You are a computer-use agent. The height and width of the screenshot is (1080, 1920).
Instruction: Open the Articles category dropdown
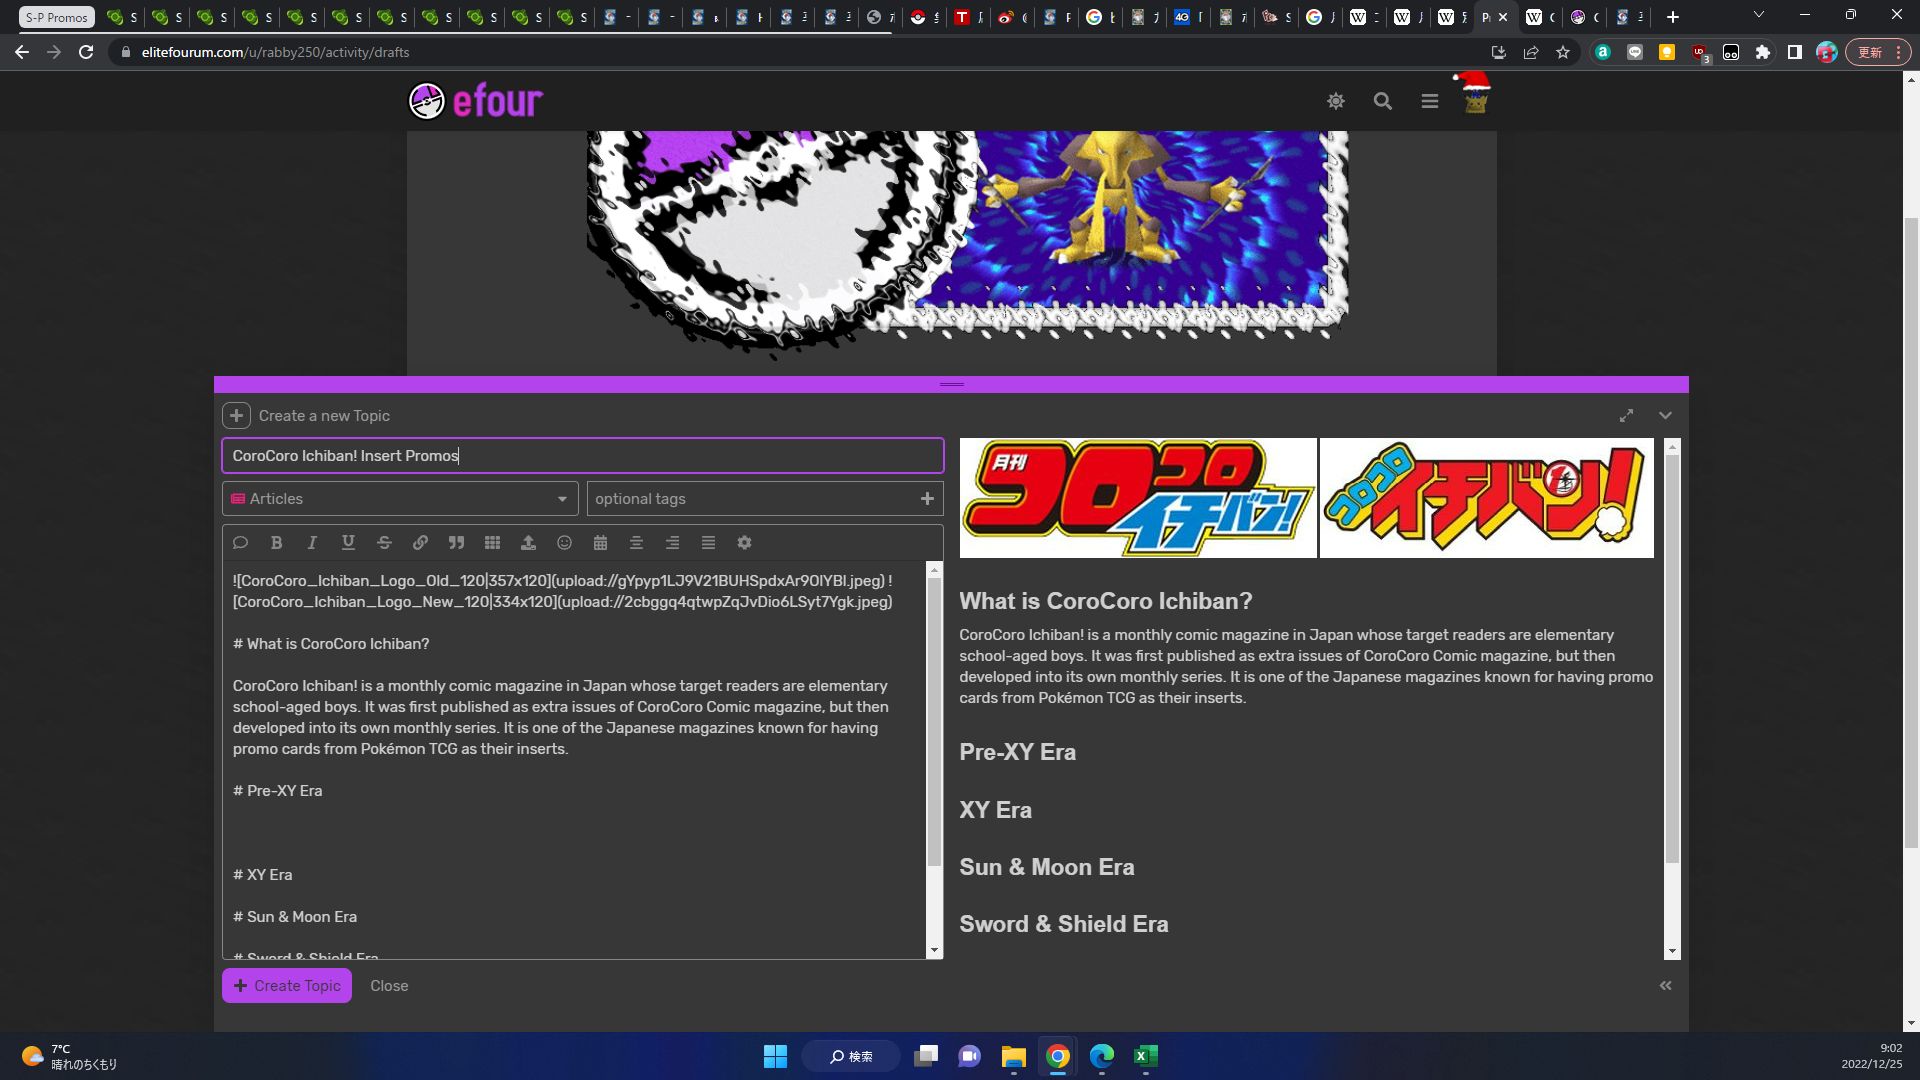tap(400, 499)
